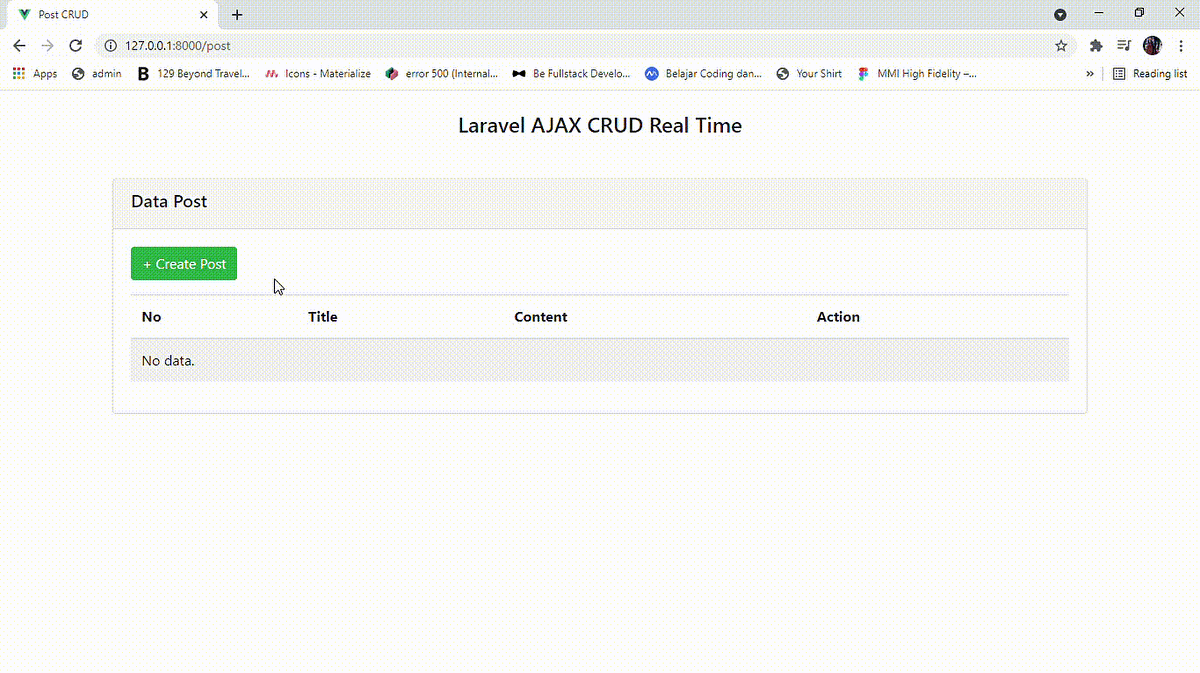1200x673 pixels.
Task: Open the admin bookmark
Action: (x=96, y=73)
